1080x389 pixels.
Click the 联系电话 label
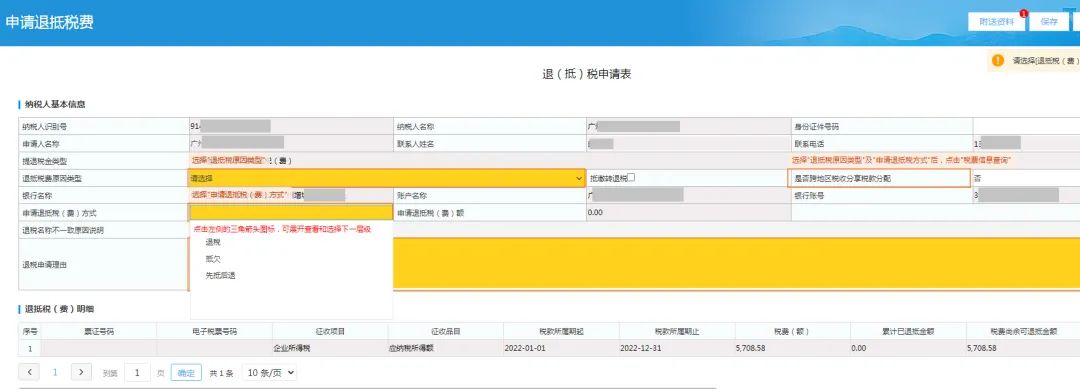[x=809, y=144]
